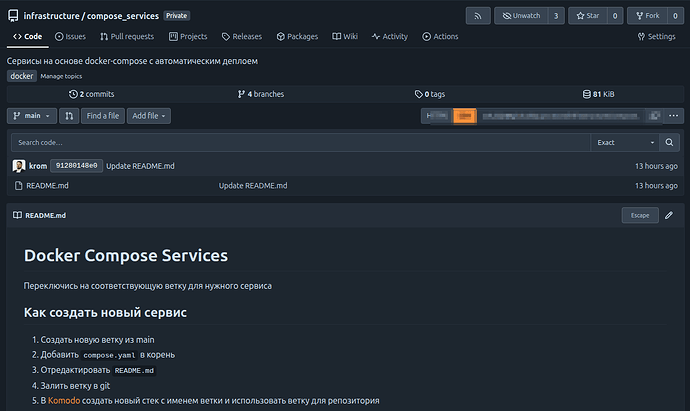Open the Pull requests tab
Viewport: 690px width, 411px height.
point(127,37)
